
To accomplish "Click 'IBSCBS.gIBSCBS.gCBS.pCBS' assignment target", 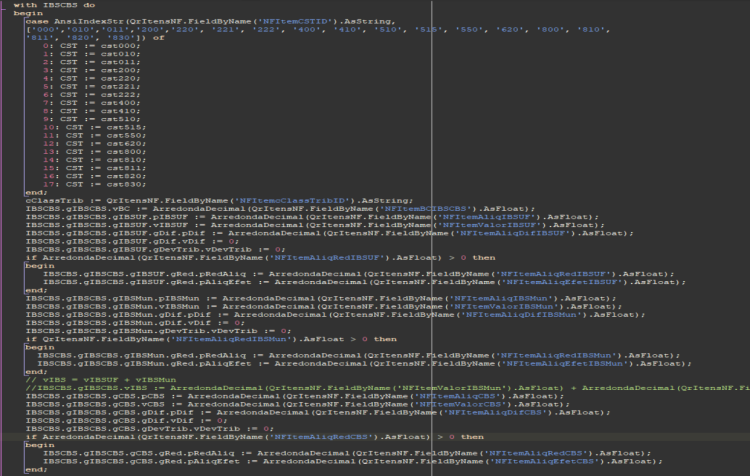I will pos(95,396).
